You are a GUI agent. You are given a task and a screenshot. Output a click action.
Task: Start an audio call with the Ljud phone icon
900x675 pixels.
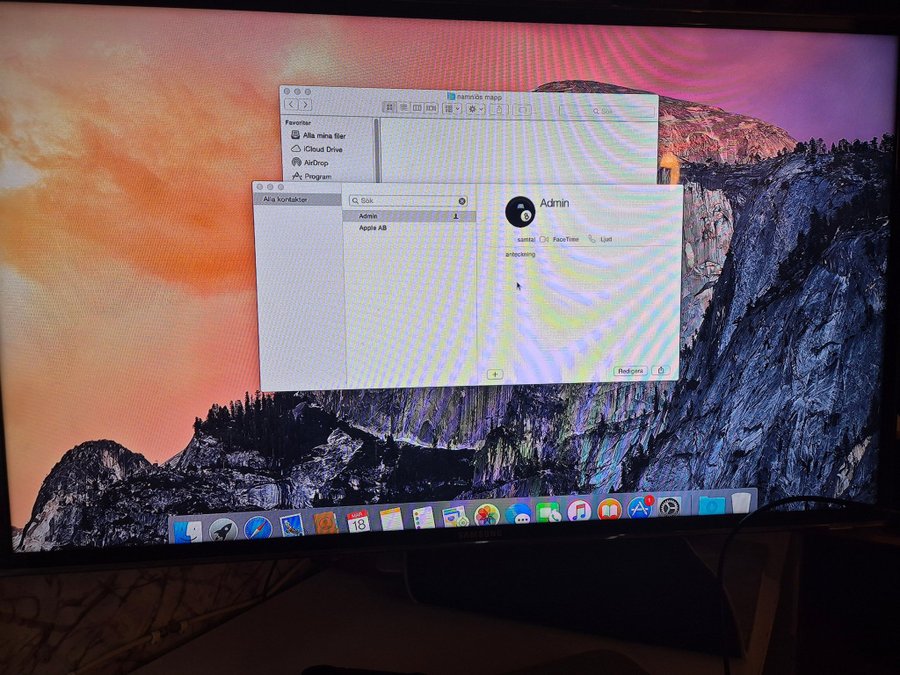pos(592,240)
